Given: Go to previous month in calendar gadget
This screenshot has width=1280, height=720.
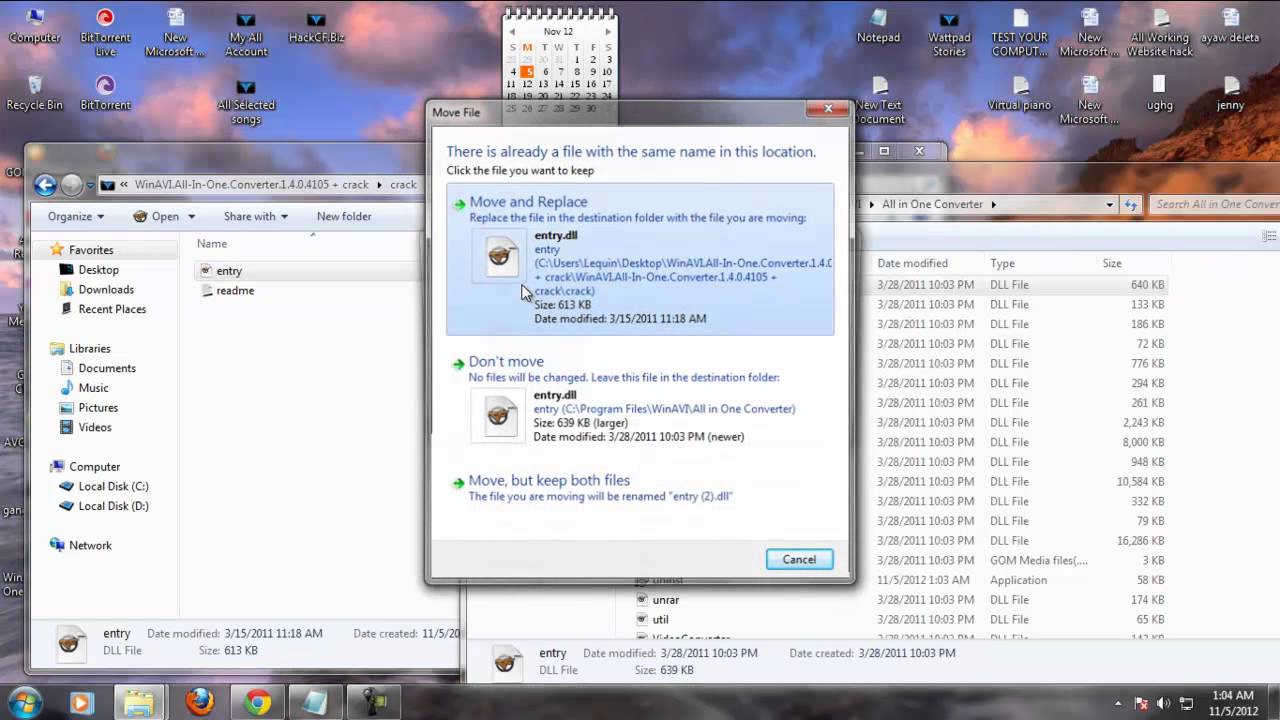Looking at the screenshot, I should pos(512,32).
